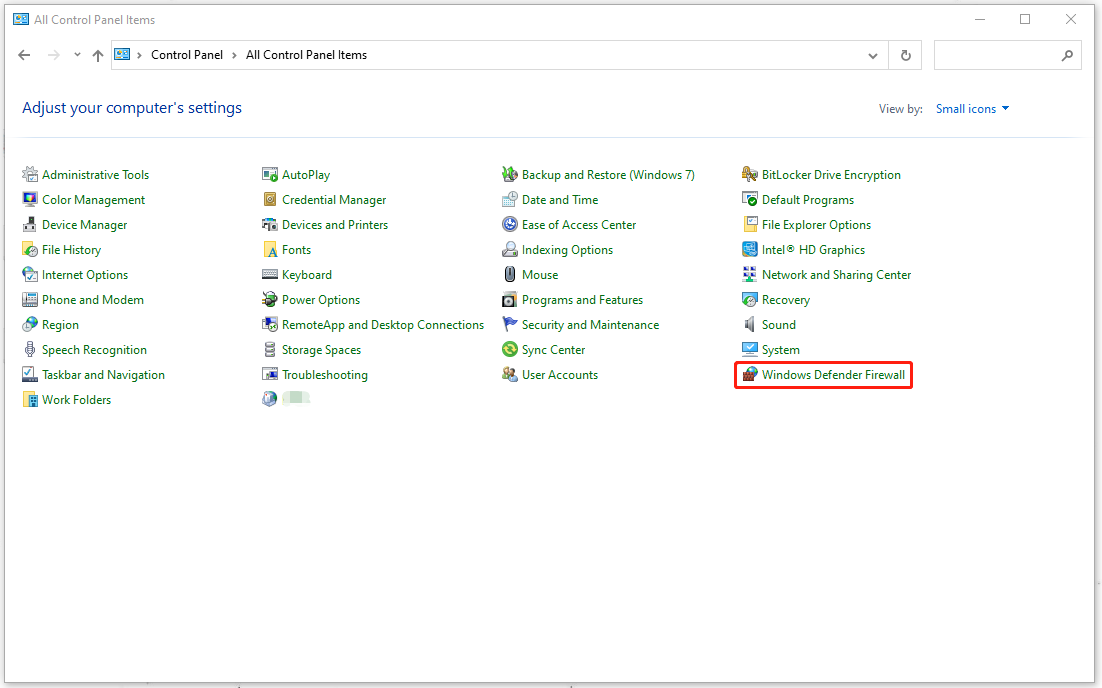Select the All Control Panel Items breadcrumb
Screen dimensions: 1102x688
(x=305, y=55)
